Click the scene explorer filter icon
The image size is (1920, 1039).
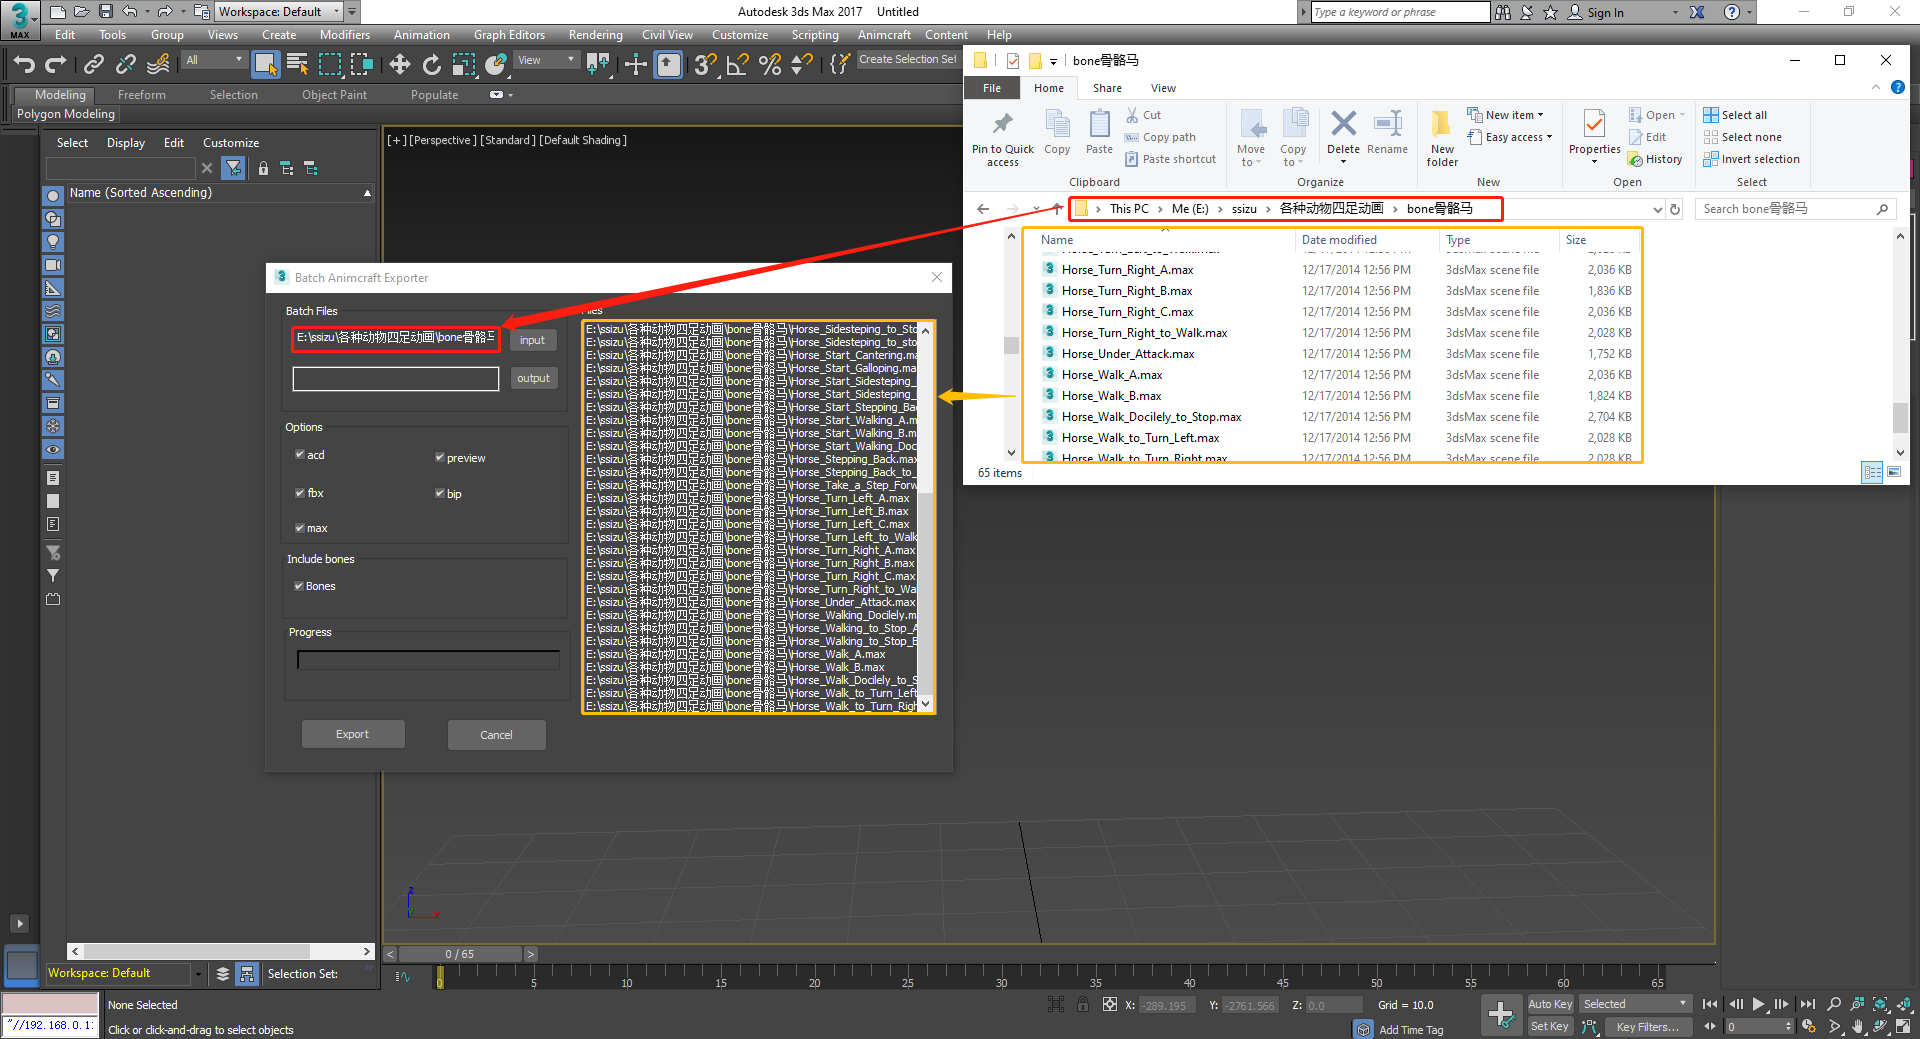[233, 168]
